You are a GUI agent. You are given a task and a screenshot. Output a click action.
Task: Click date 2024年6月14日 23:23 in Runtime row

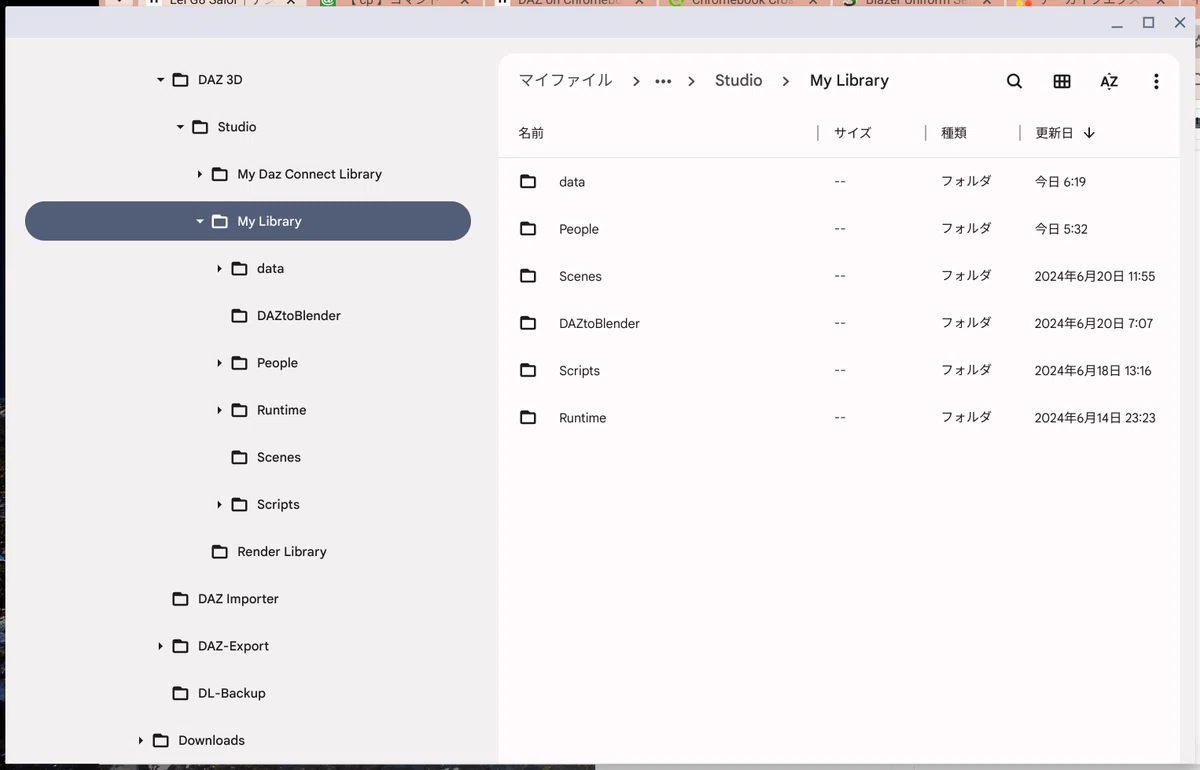[1095, 418]
